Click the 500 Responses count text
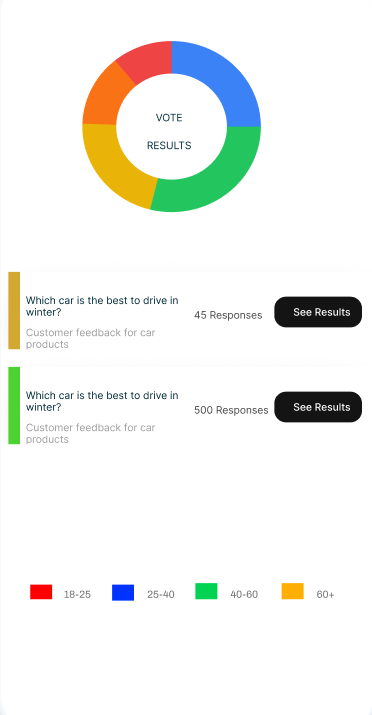This screenshot has height=715, width=372. 231,410
